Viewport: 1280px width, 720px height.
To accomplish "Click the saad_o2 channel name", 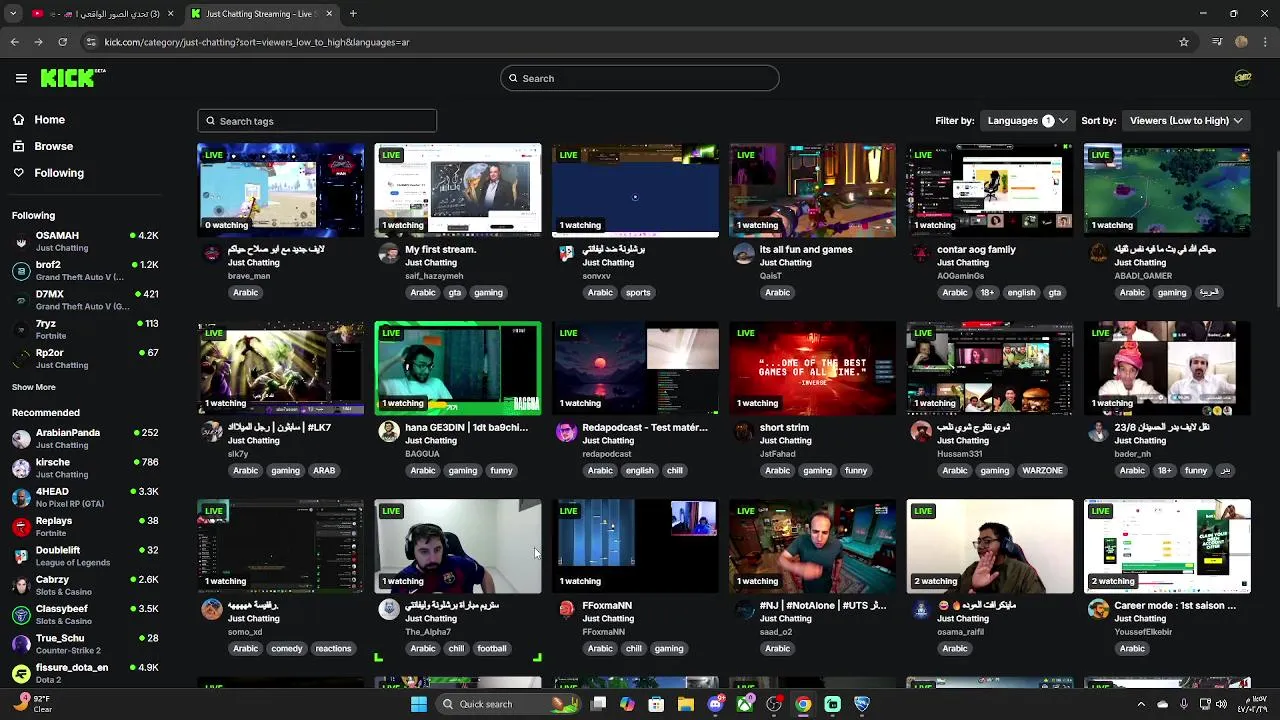I will tap(776, 632).
